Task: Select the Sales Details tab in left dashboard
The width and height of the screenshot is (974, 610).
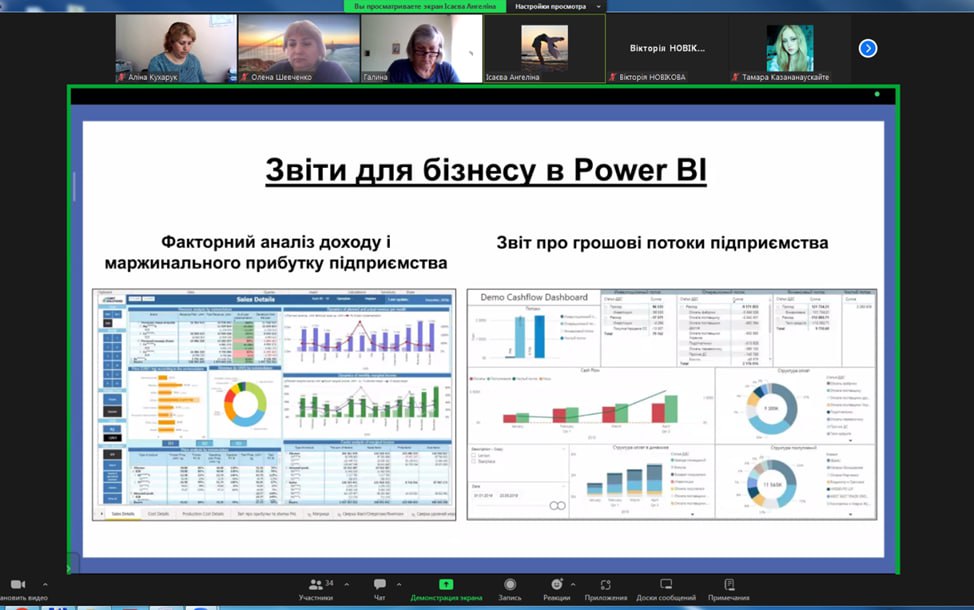Action: coord(123,514)
